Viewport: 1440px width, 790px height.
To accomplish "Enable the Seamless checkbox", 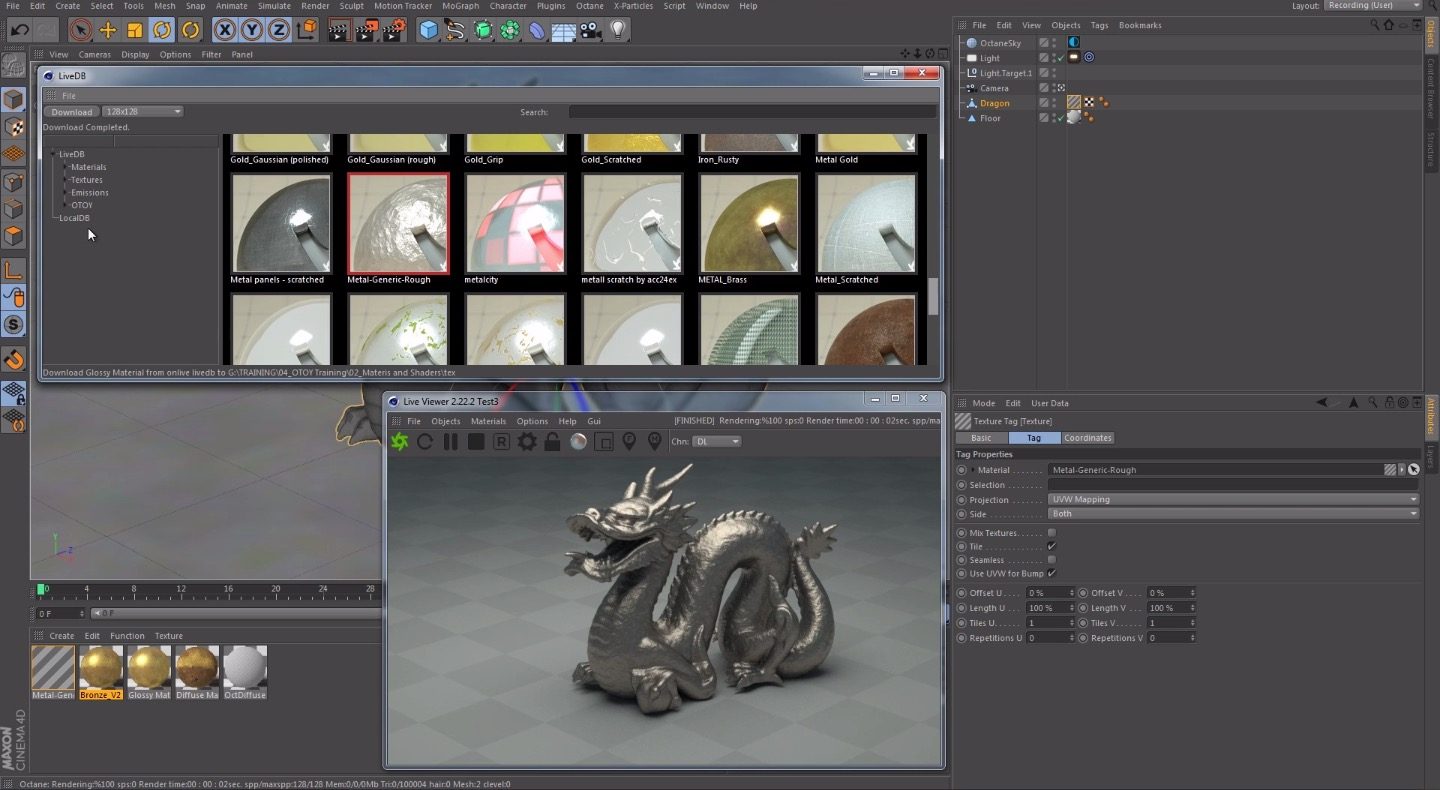I will click(1051, 559).
